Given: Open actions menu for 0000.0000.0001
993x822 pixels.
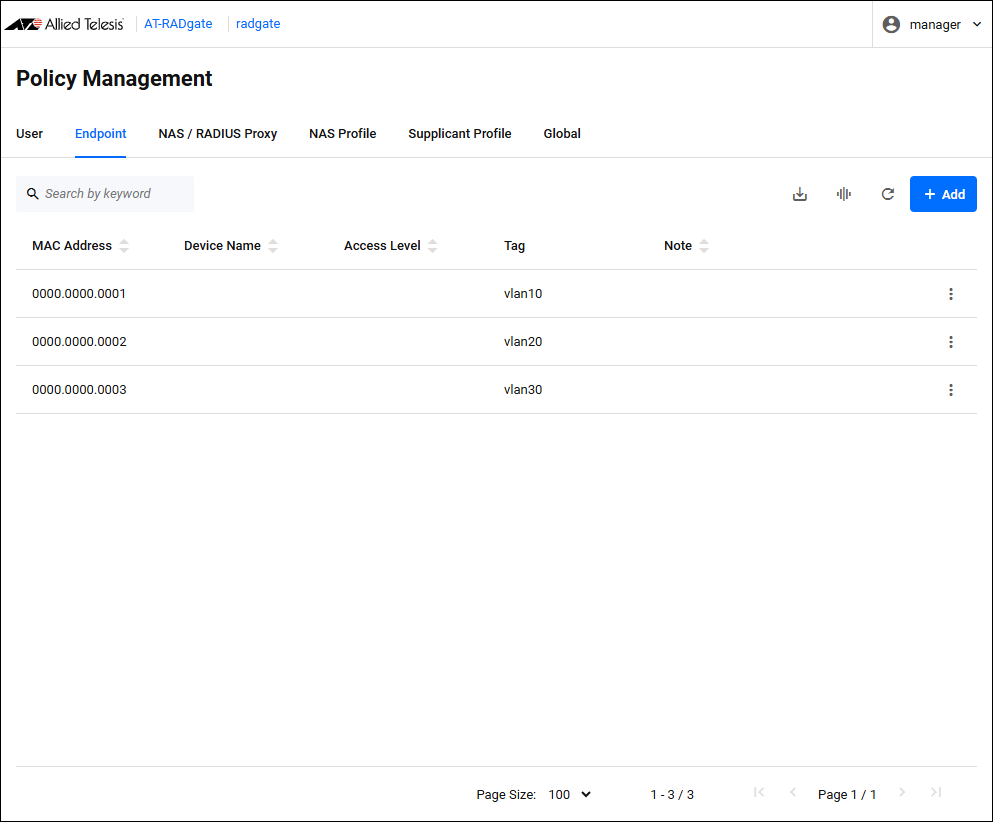Looking at the screenshot, I should pyautogui.click(x=950, y=294).
